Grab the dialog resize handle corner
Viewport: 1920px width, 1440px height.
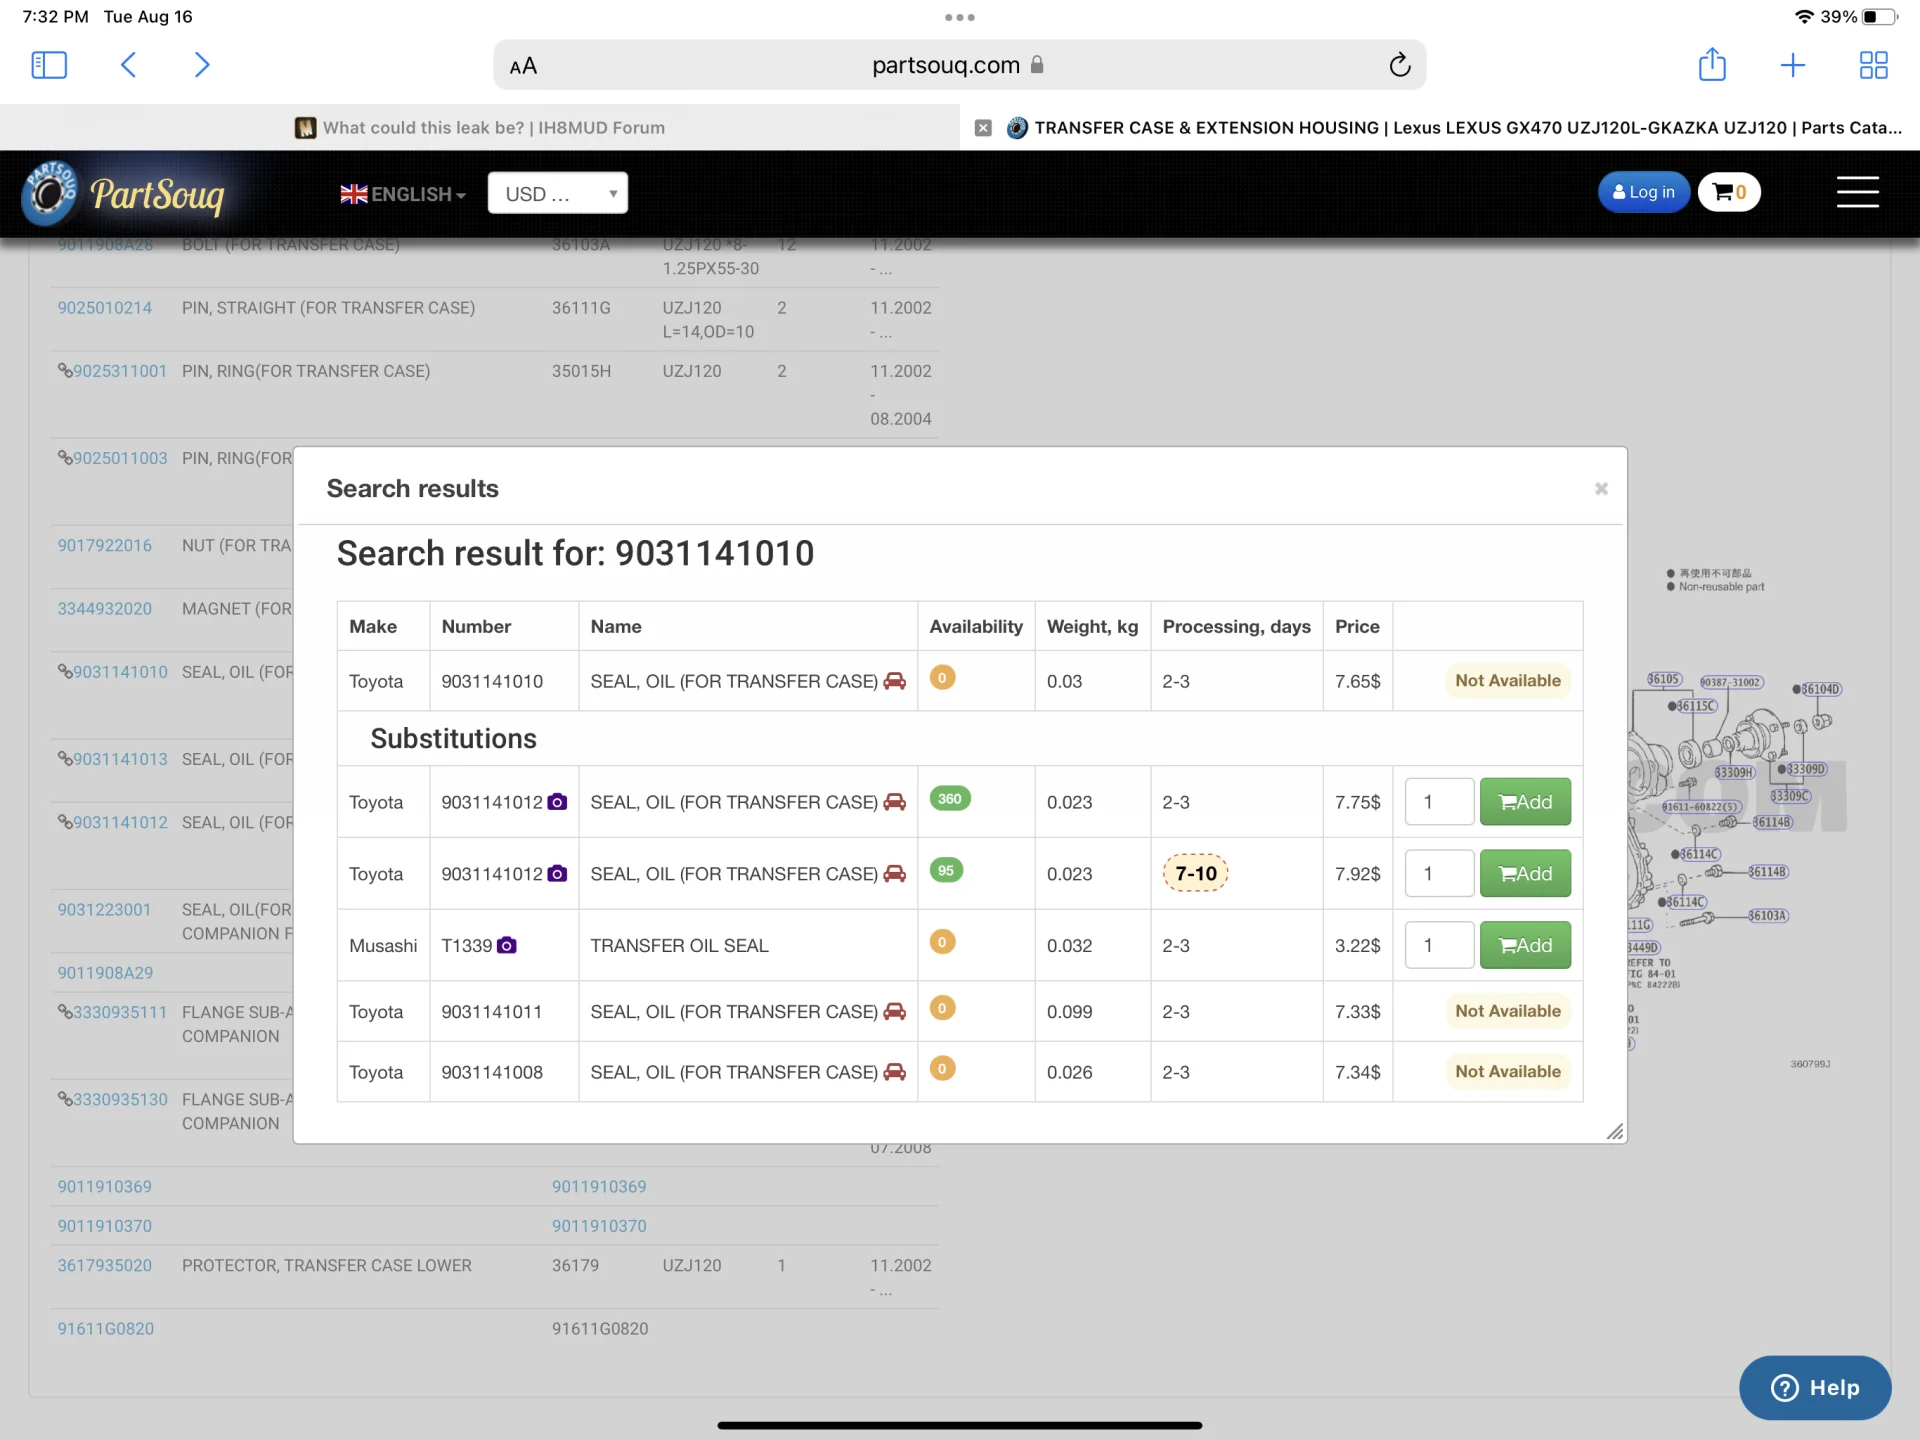click(1615, 1132)
